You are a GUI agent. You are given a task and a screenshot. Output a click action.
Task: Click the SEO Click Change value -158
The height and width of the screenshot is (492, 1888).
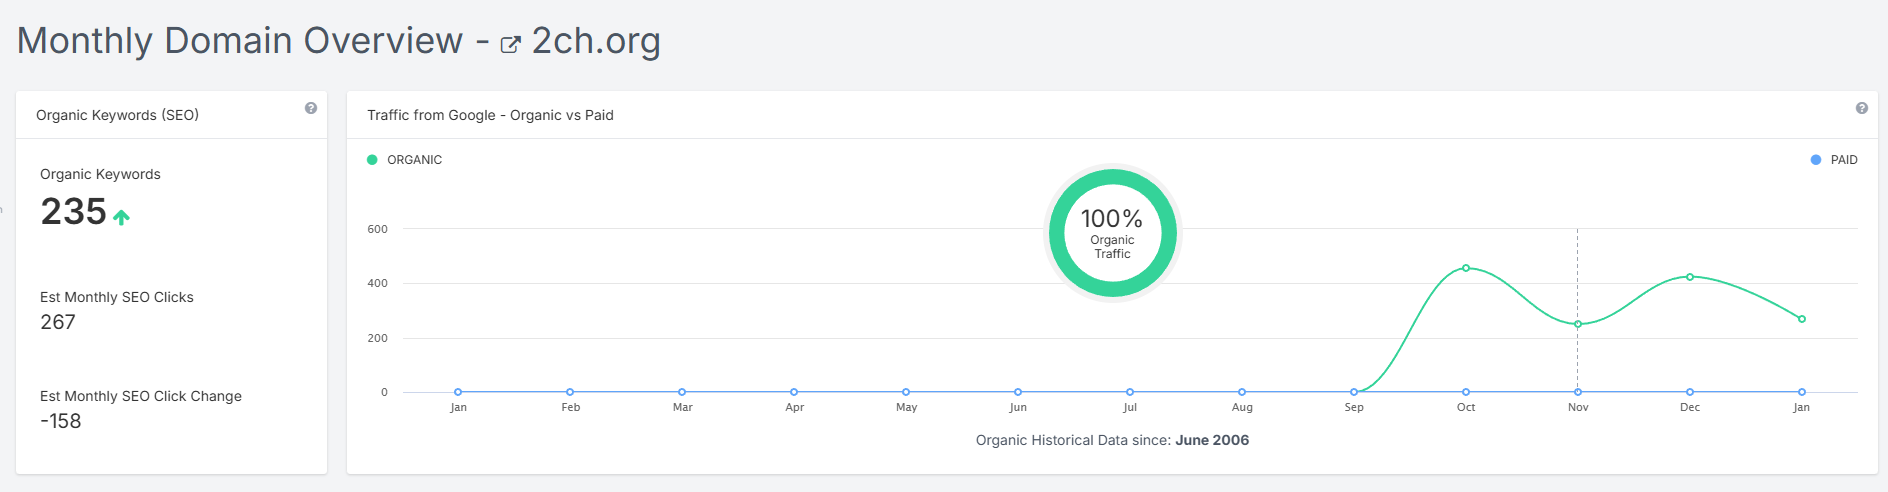point(61,421)
